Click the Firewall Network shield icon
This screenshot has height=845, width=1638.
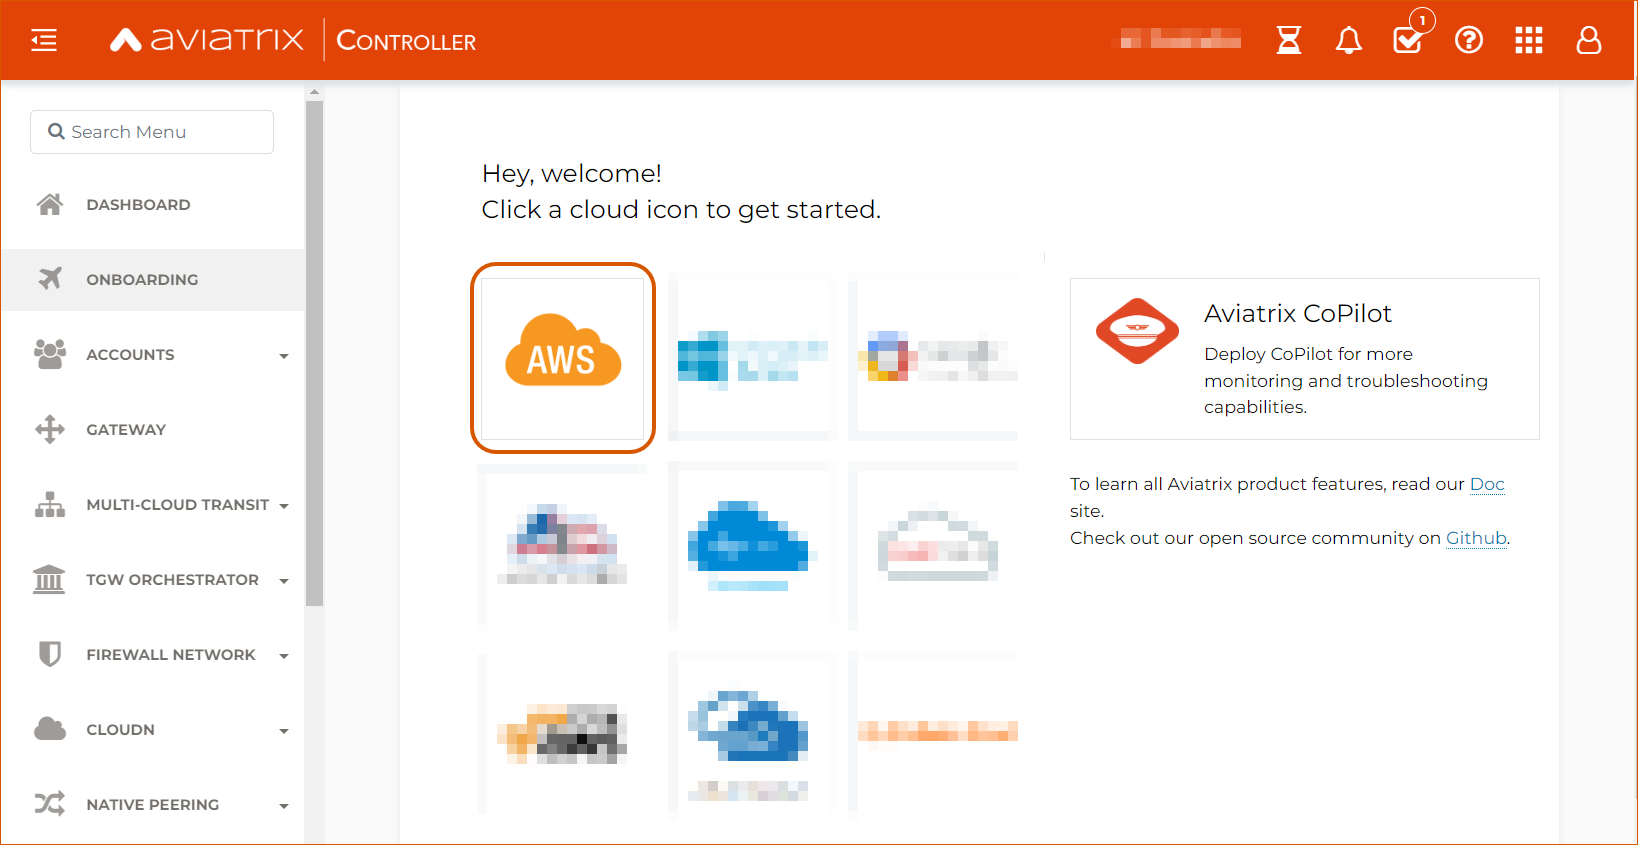click(x=50, y=654)
